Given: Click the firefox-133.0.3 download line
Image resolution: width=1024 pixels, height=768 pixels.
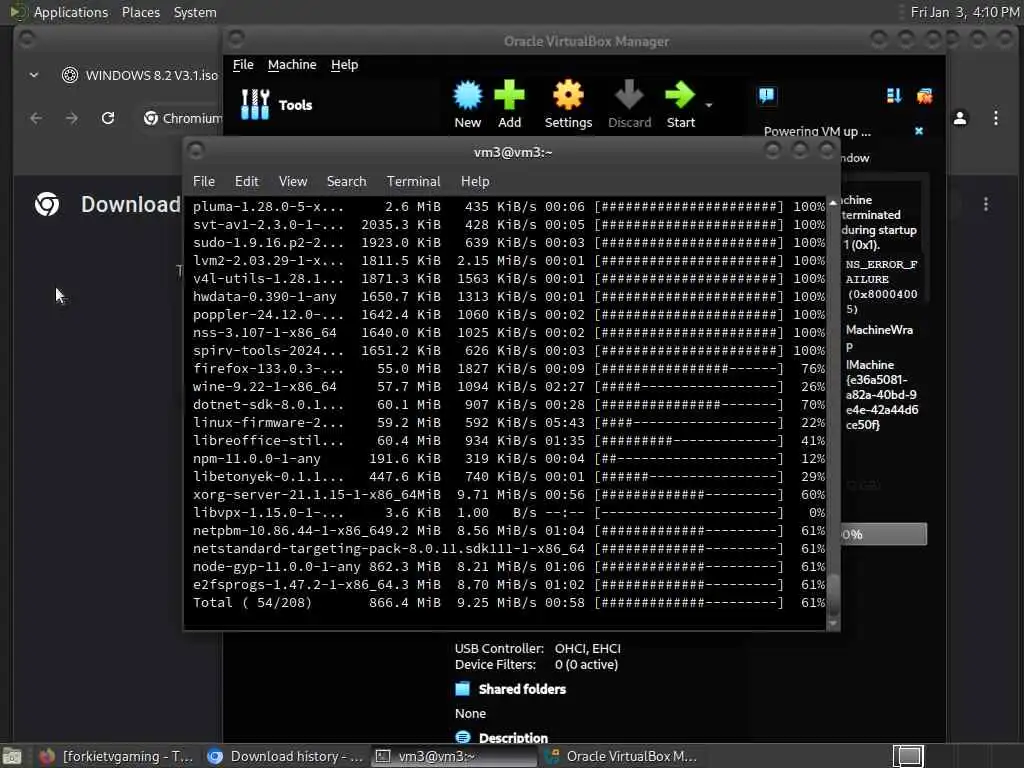Looking at the screenshot, I should pos(509,369).
